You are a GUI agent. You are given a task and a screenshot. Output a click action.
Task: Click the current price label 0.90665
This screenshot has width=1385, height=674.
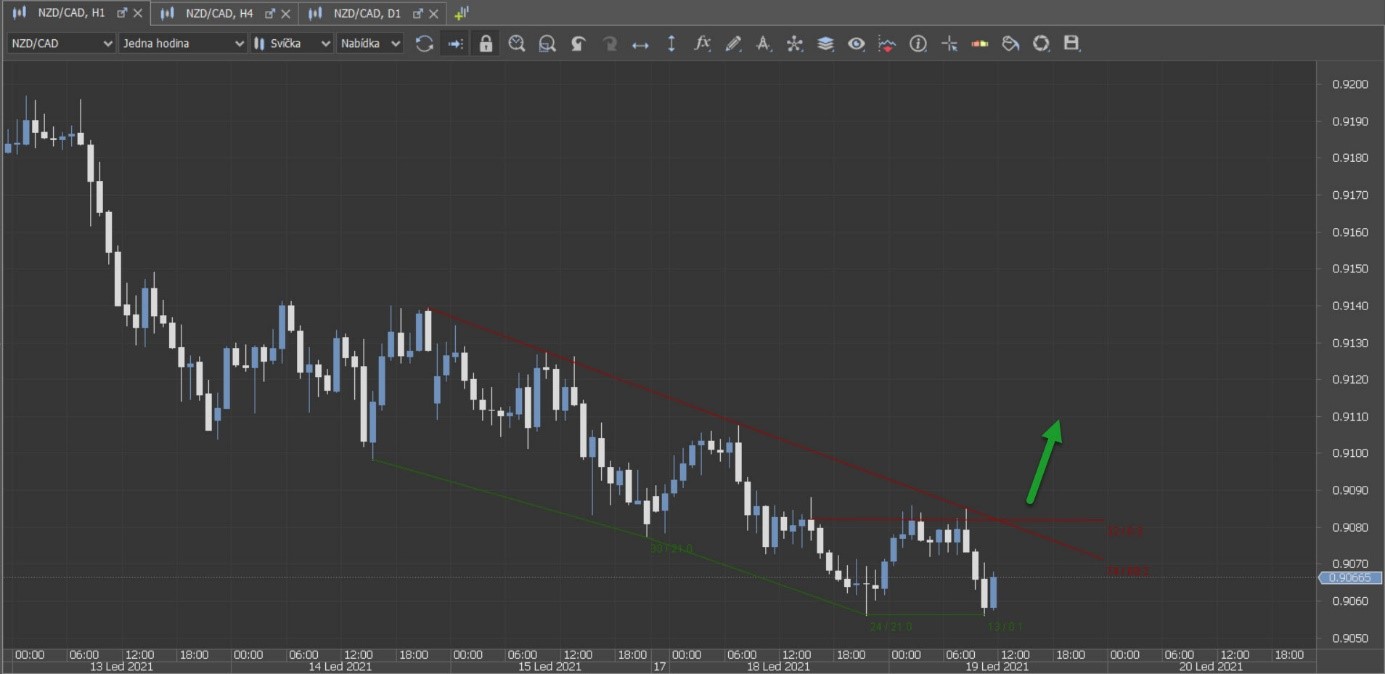pos(1350,578)
